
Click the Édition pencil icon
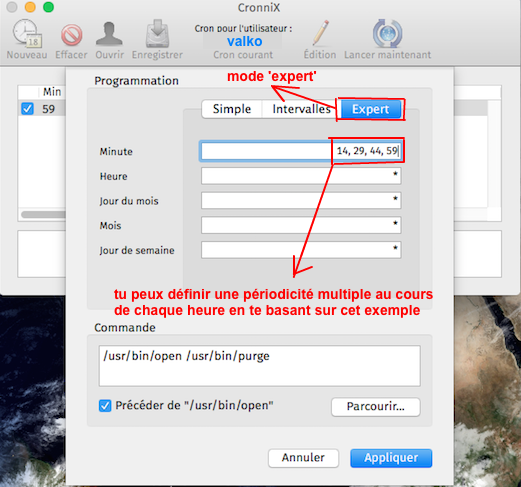tap(320, 33)
